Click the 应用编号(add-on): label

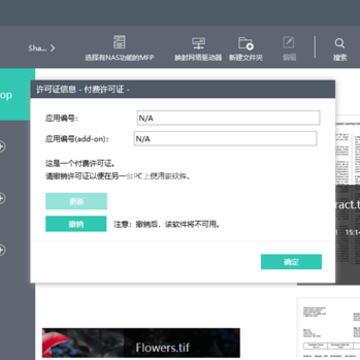77,139
